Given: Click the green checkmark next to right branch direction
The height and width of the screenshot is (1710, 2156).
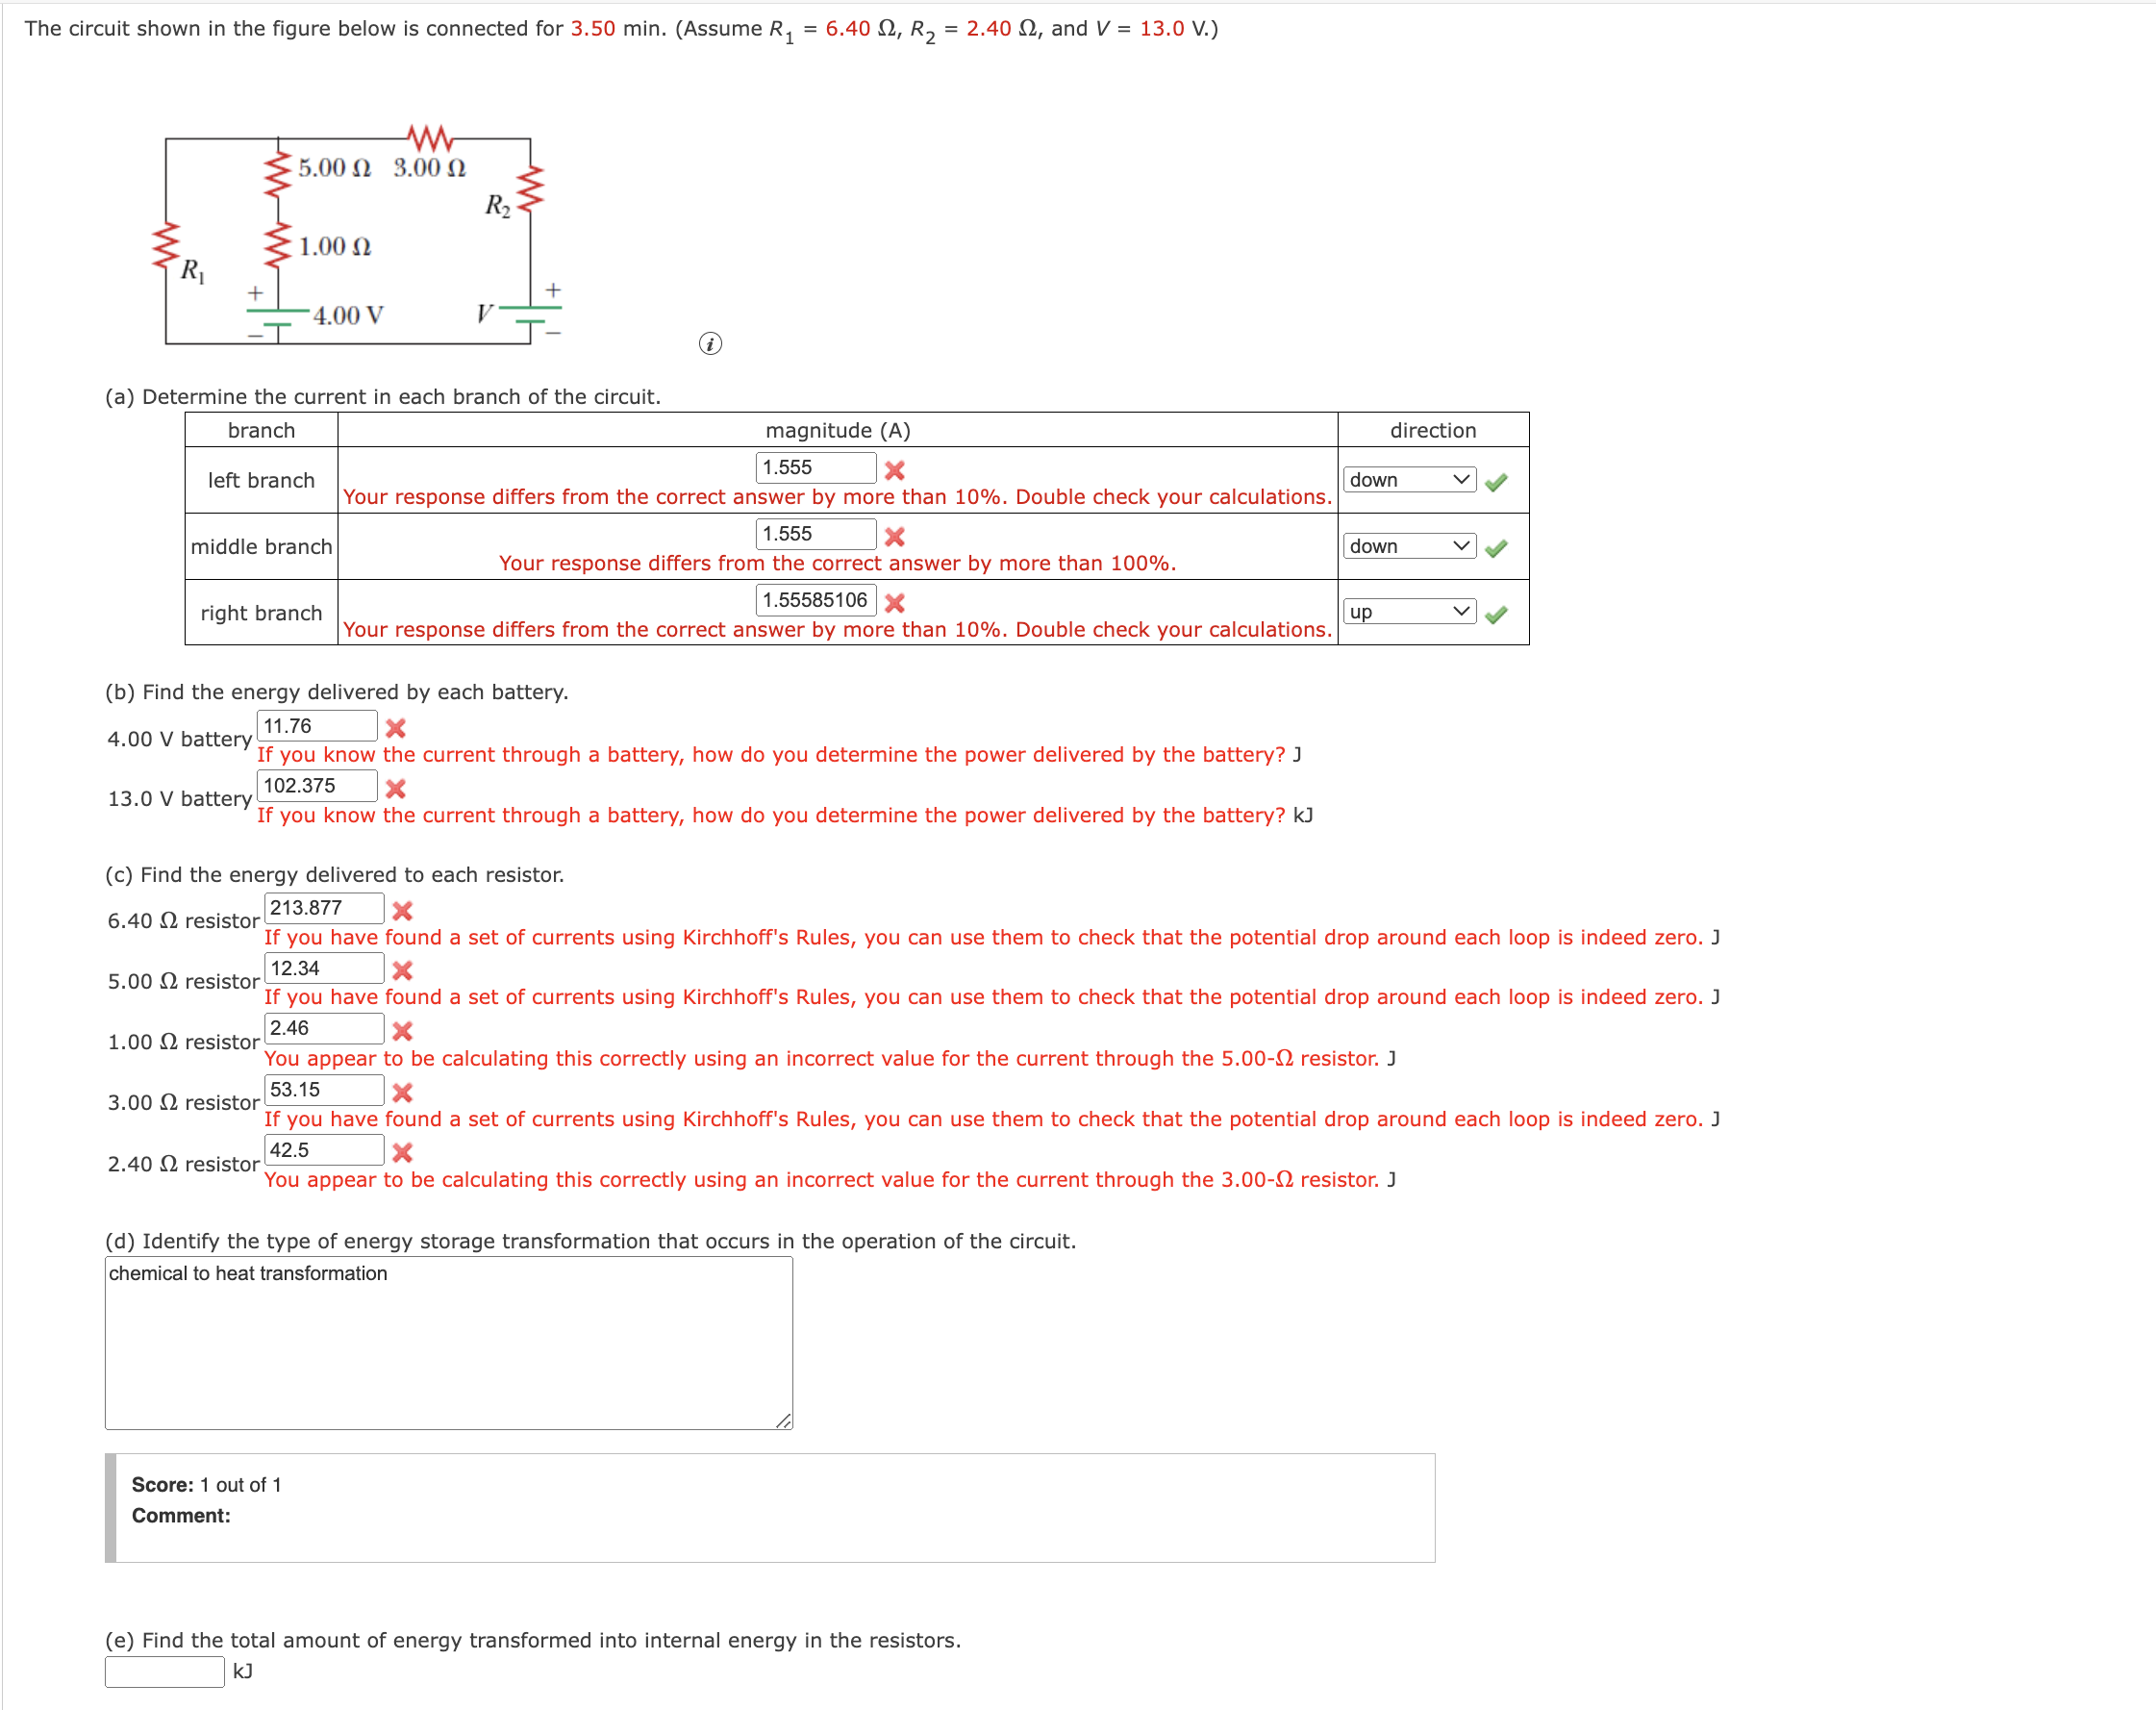Looking at the screenshot, I should (x=1496, y=614).
